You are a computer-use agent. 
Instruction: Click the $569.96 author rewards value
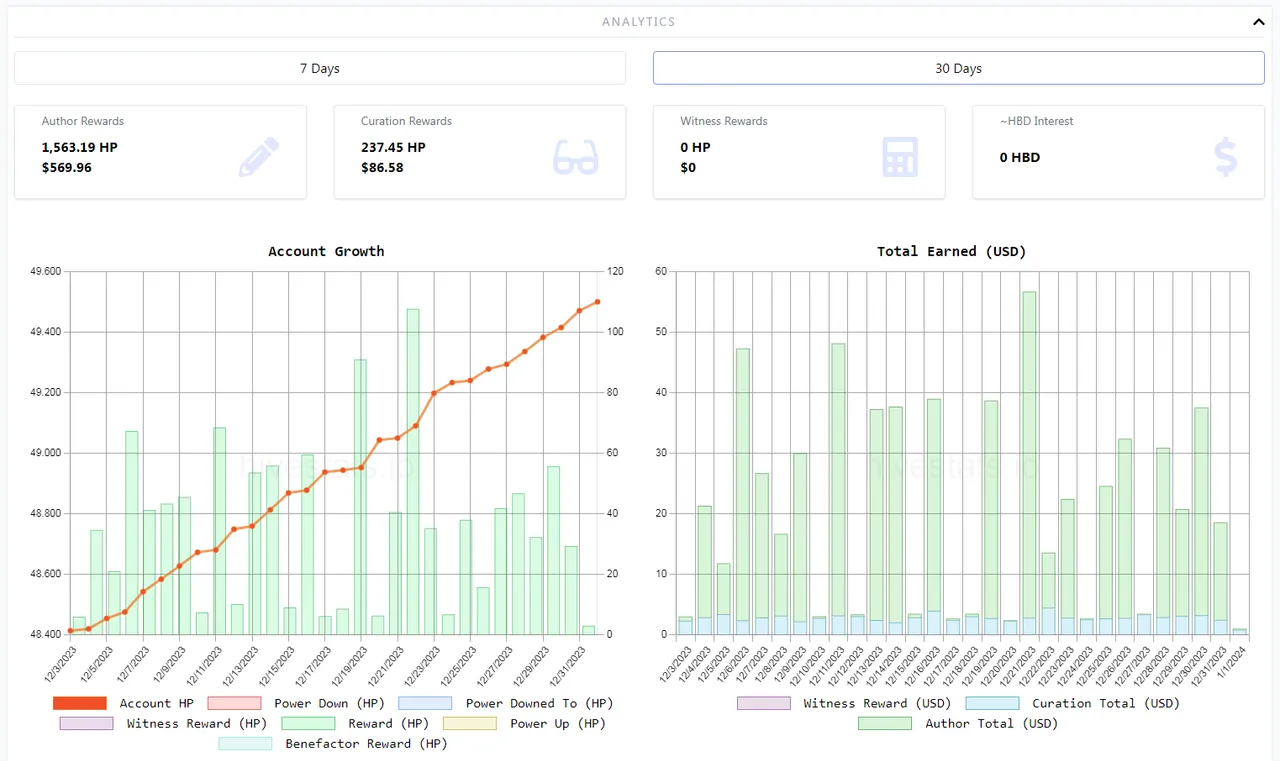pyautogui.click(x=67, y=167)
